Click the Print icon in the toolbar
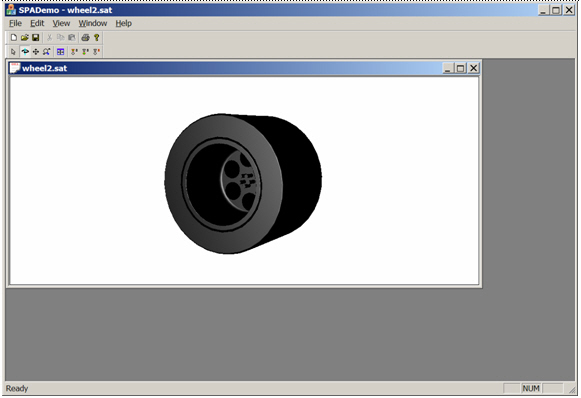The height and width of the screenshot is (398, 581). coord(85,37)
